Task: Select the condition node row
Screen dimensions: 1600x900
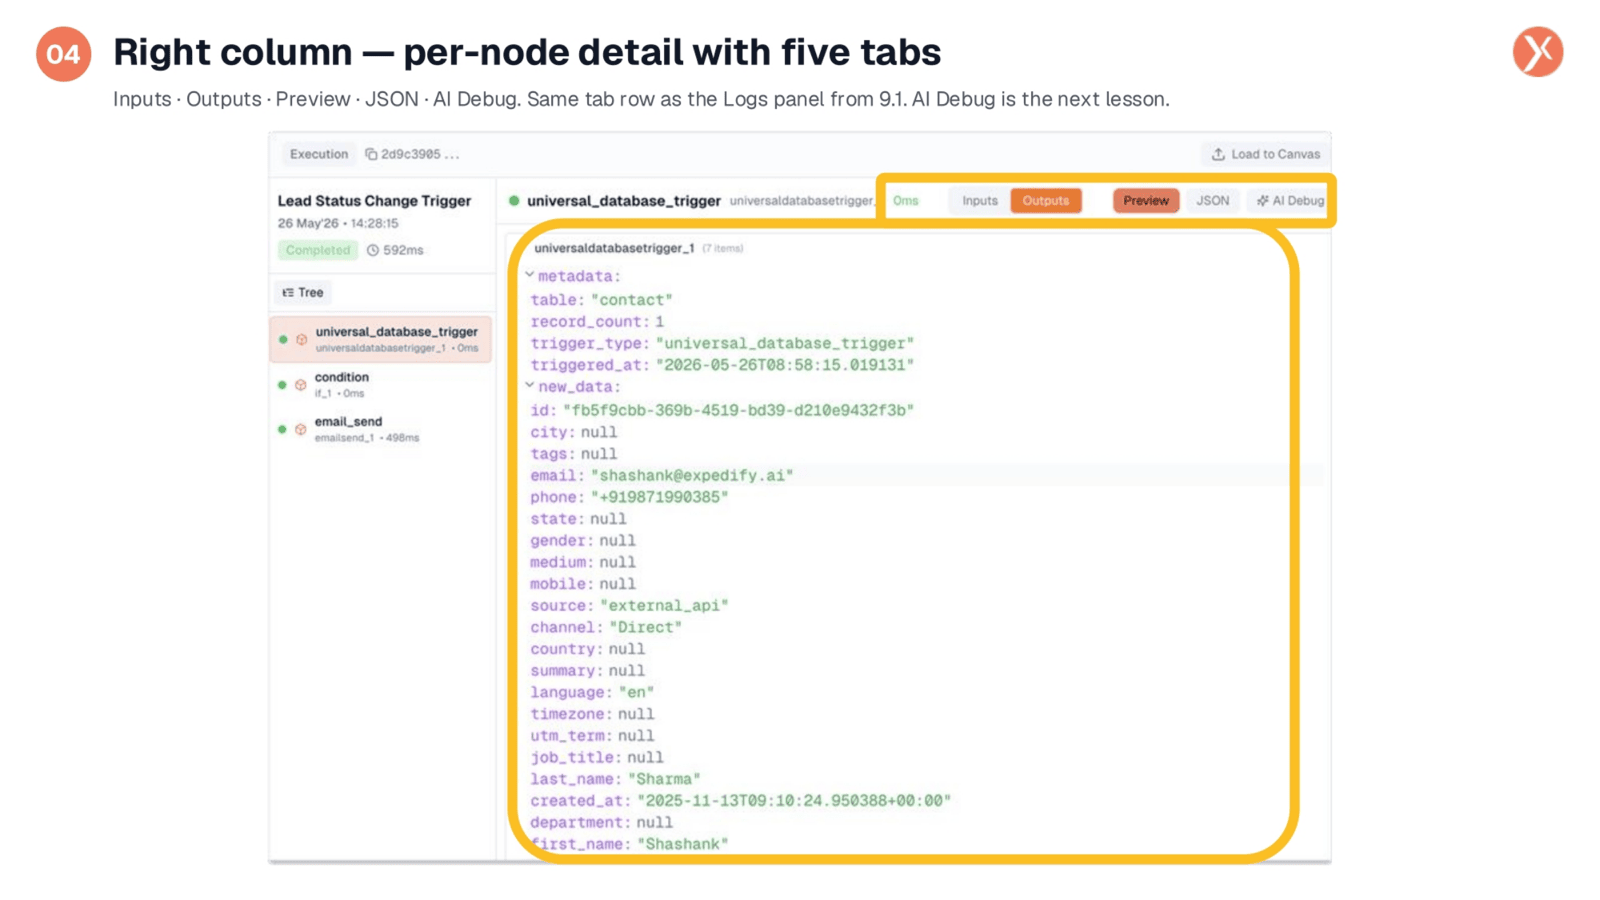Action: (x=381, y=385)
